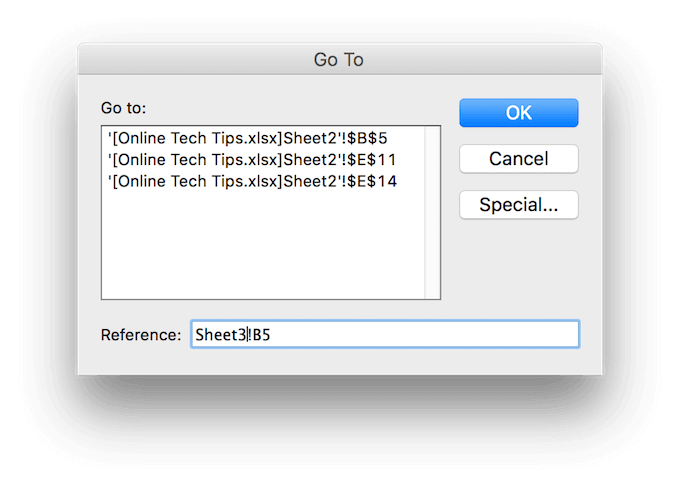Click the "Go to:" label
This screenshot has width=680, height=487.
123,106
